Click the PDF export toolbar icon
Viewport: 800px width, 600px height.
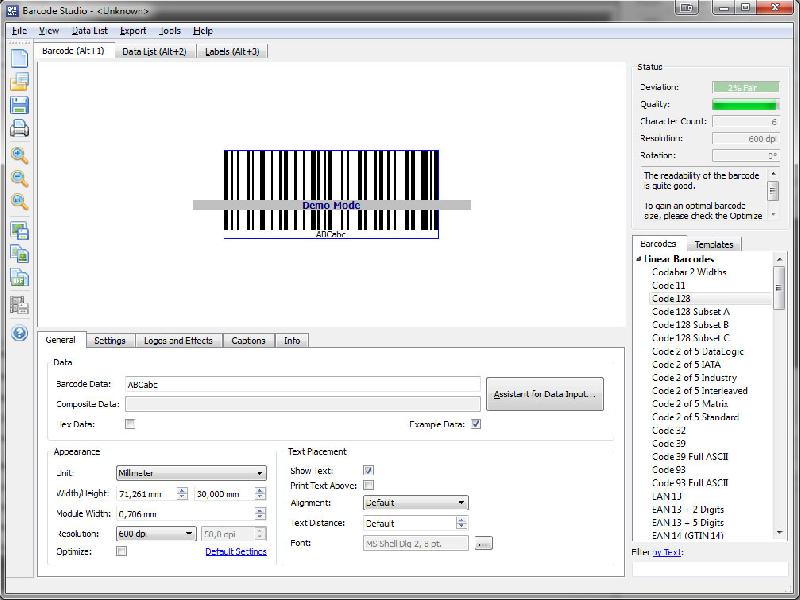19,278
